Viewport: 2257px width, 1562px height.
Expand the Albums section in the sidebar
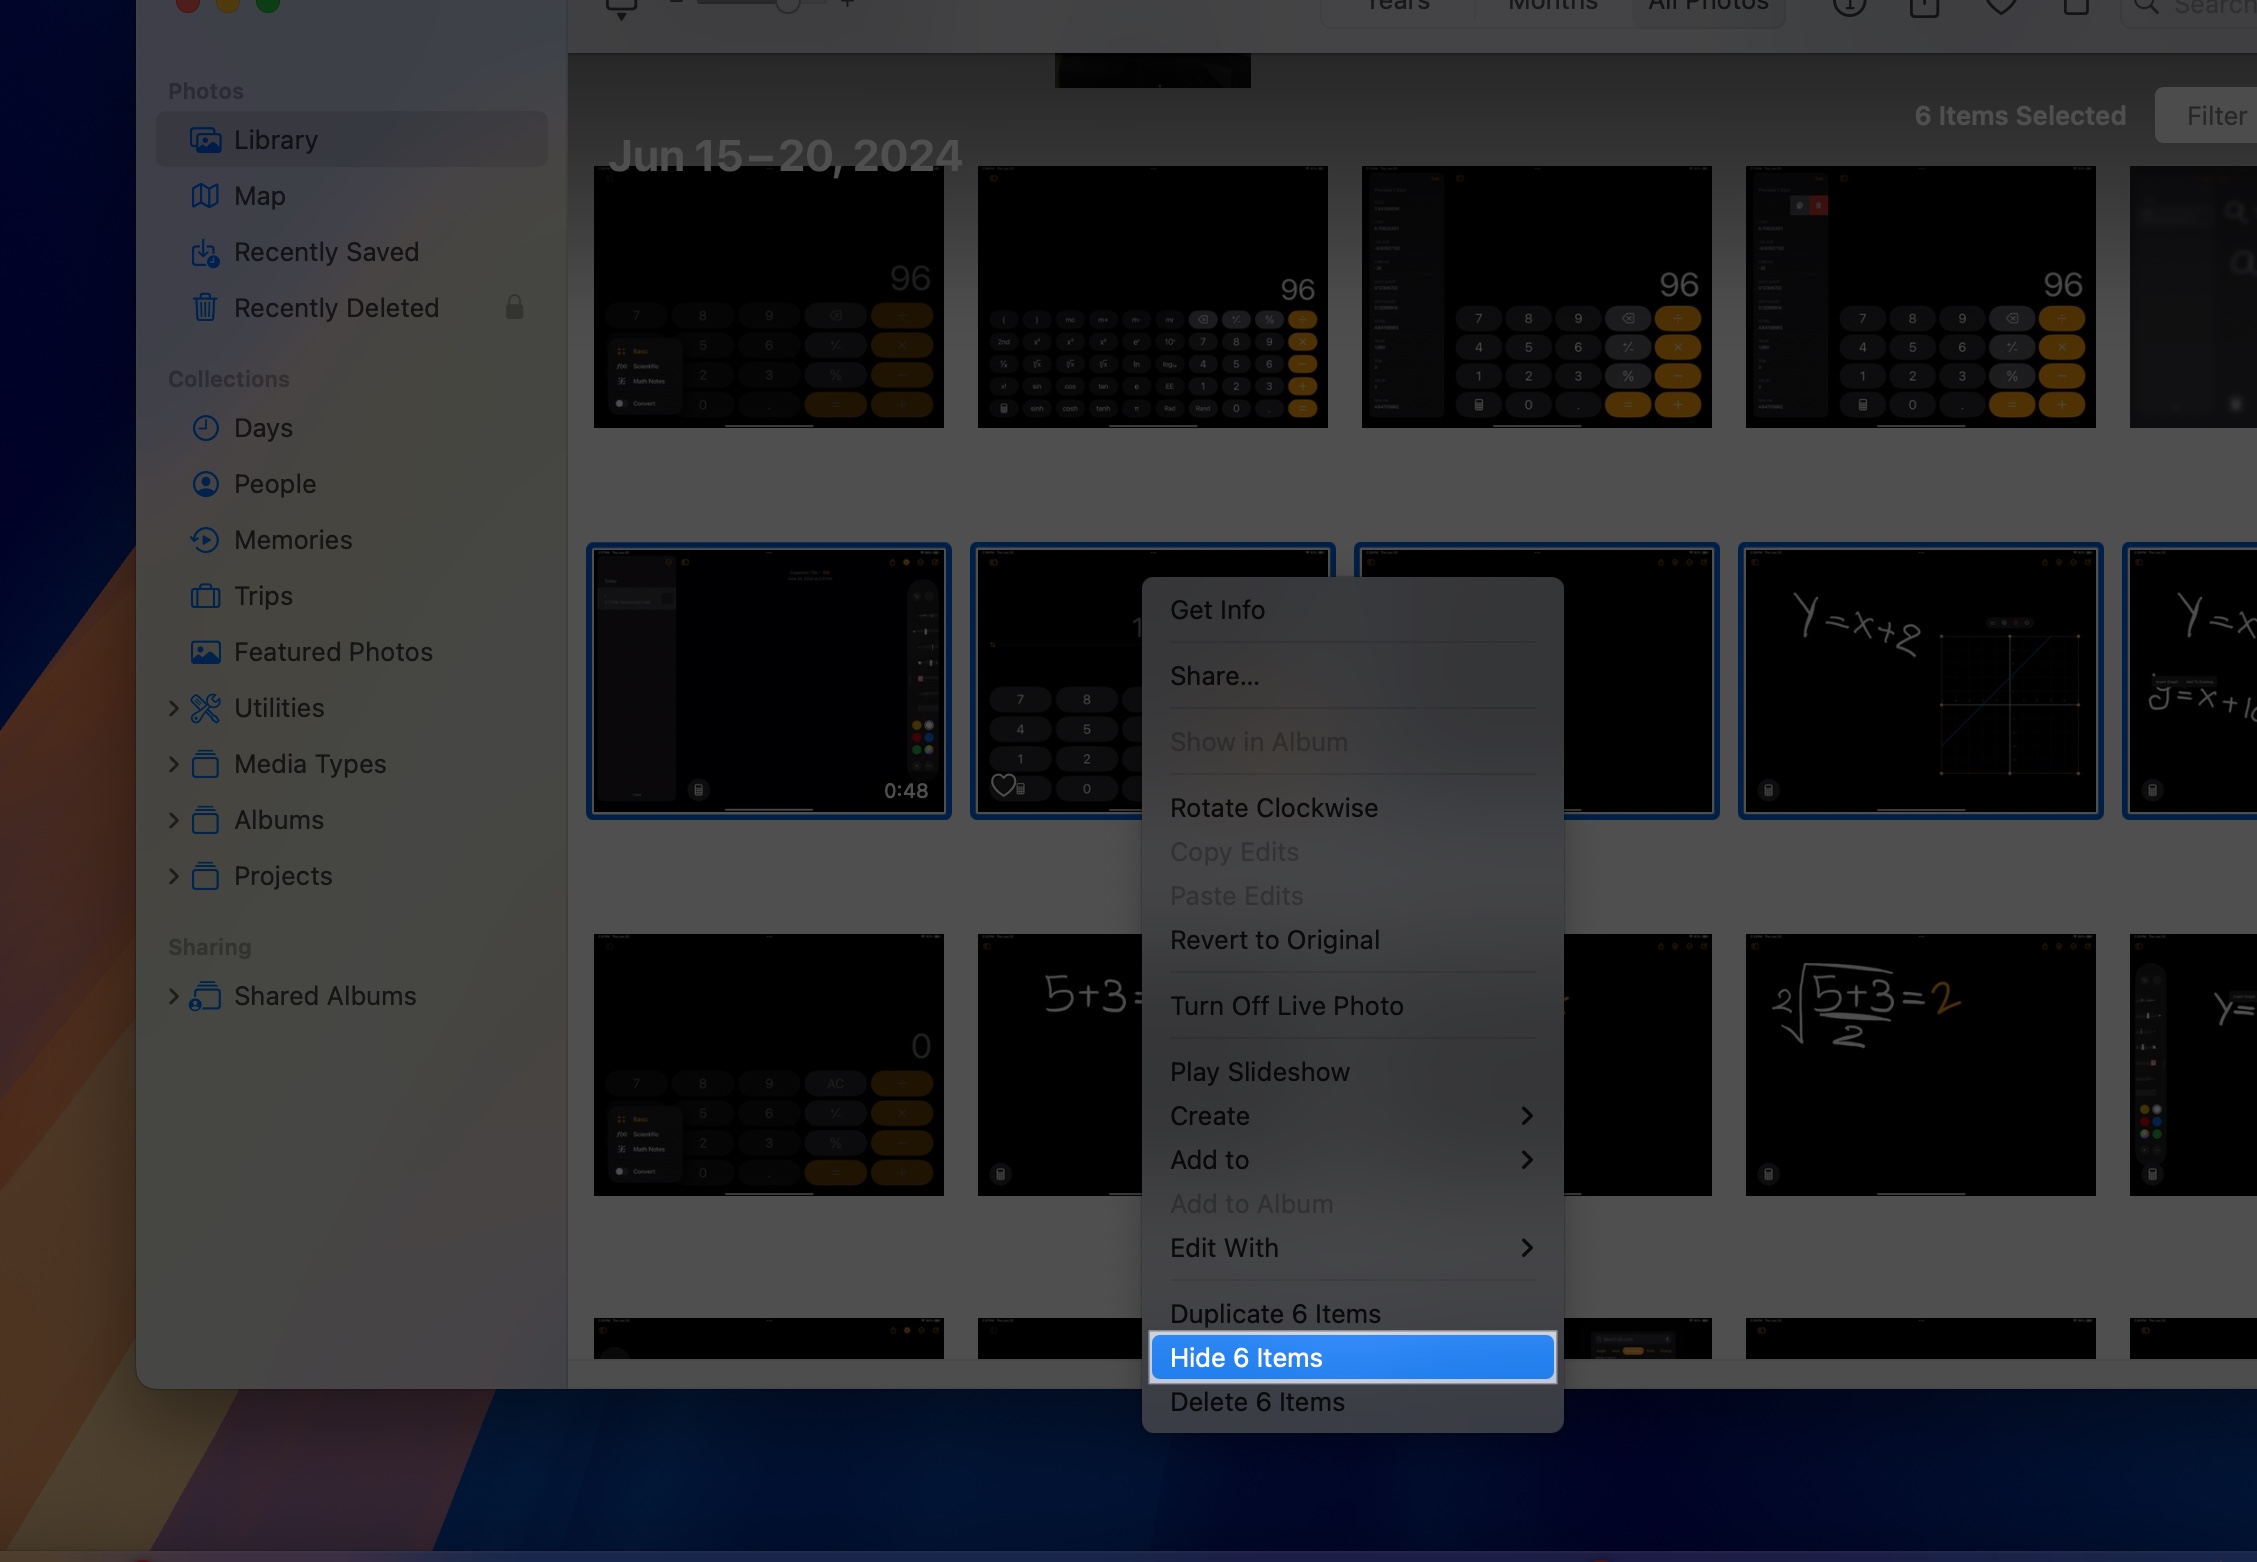(x=175, y=819)
